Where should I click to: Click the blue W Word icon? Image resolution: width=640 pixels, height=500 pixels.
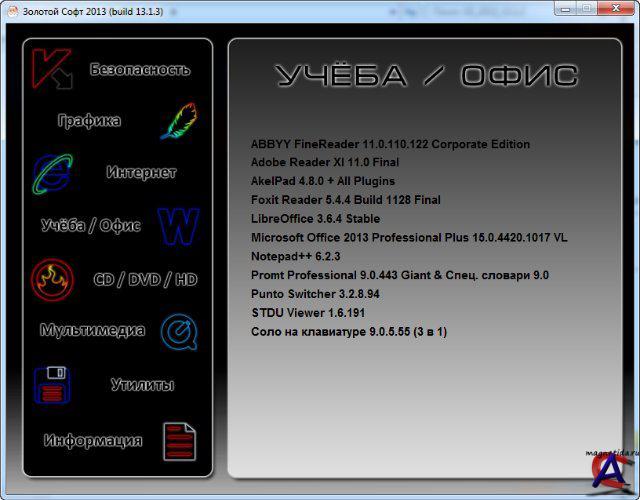178,226
